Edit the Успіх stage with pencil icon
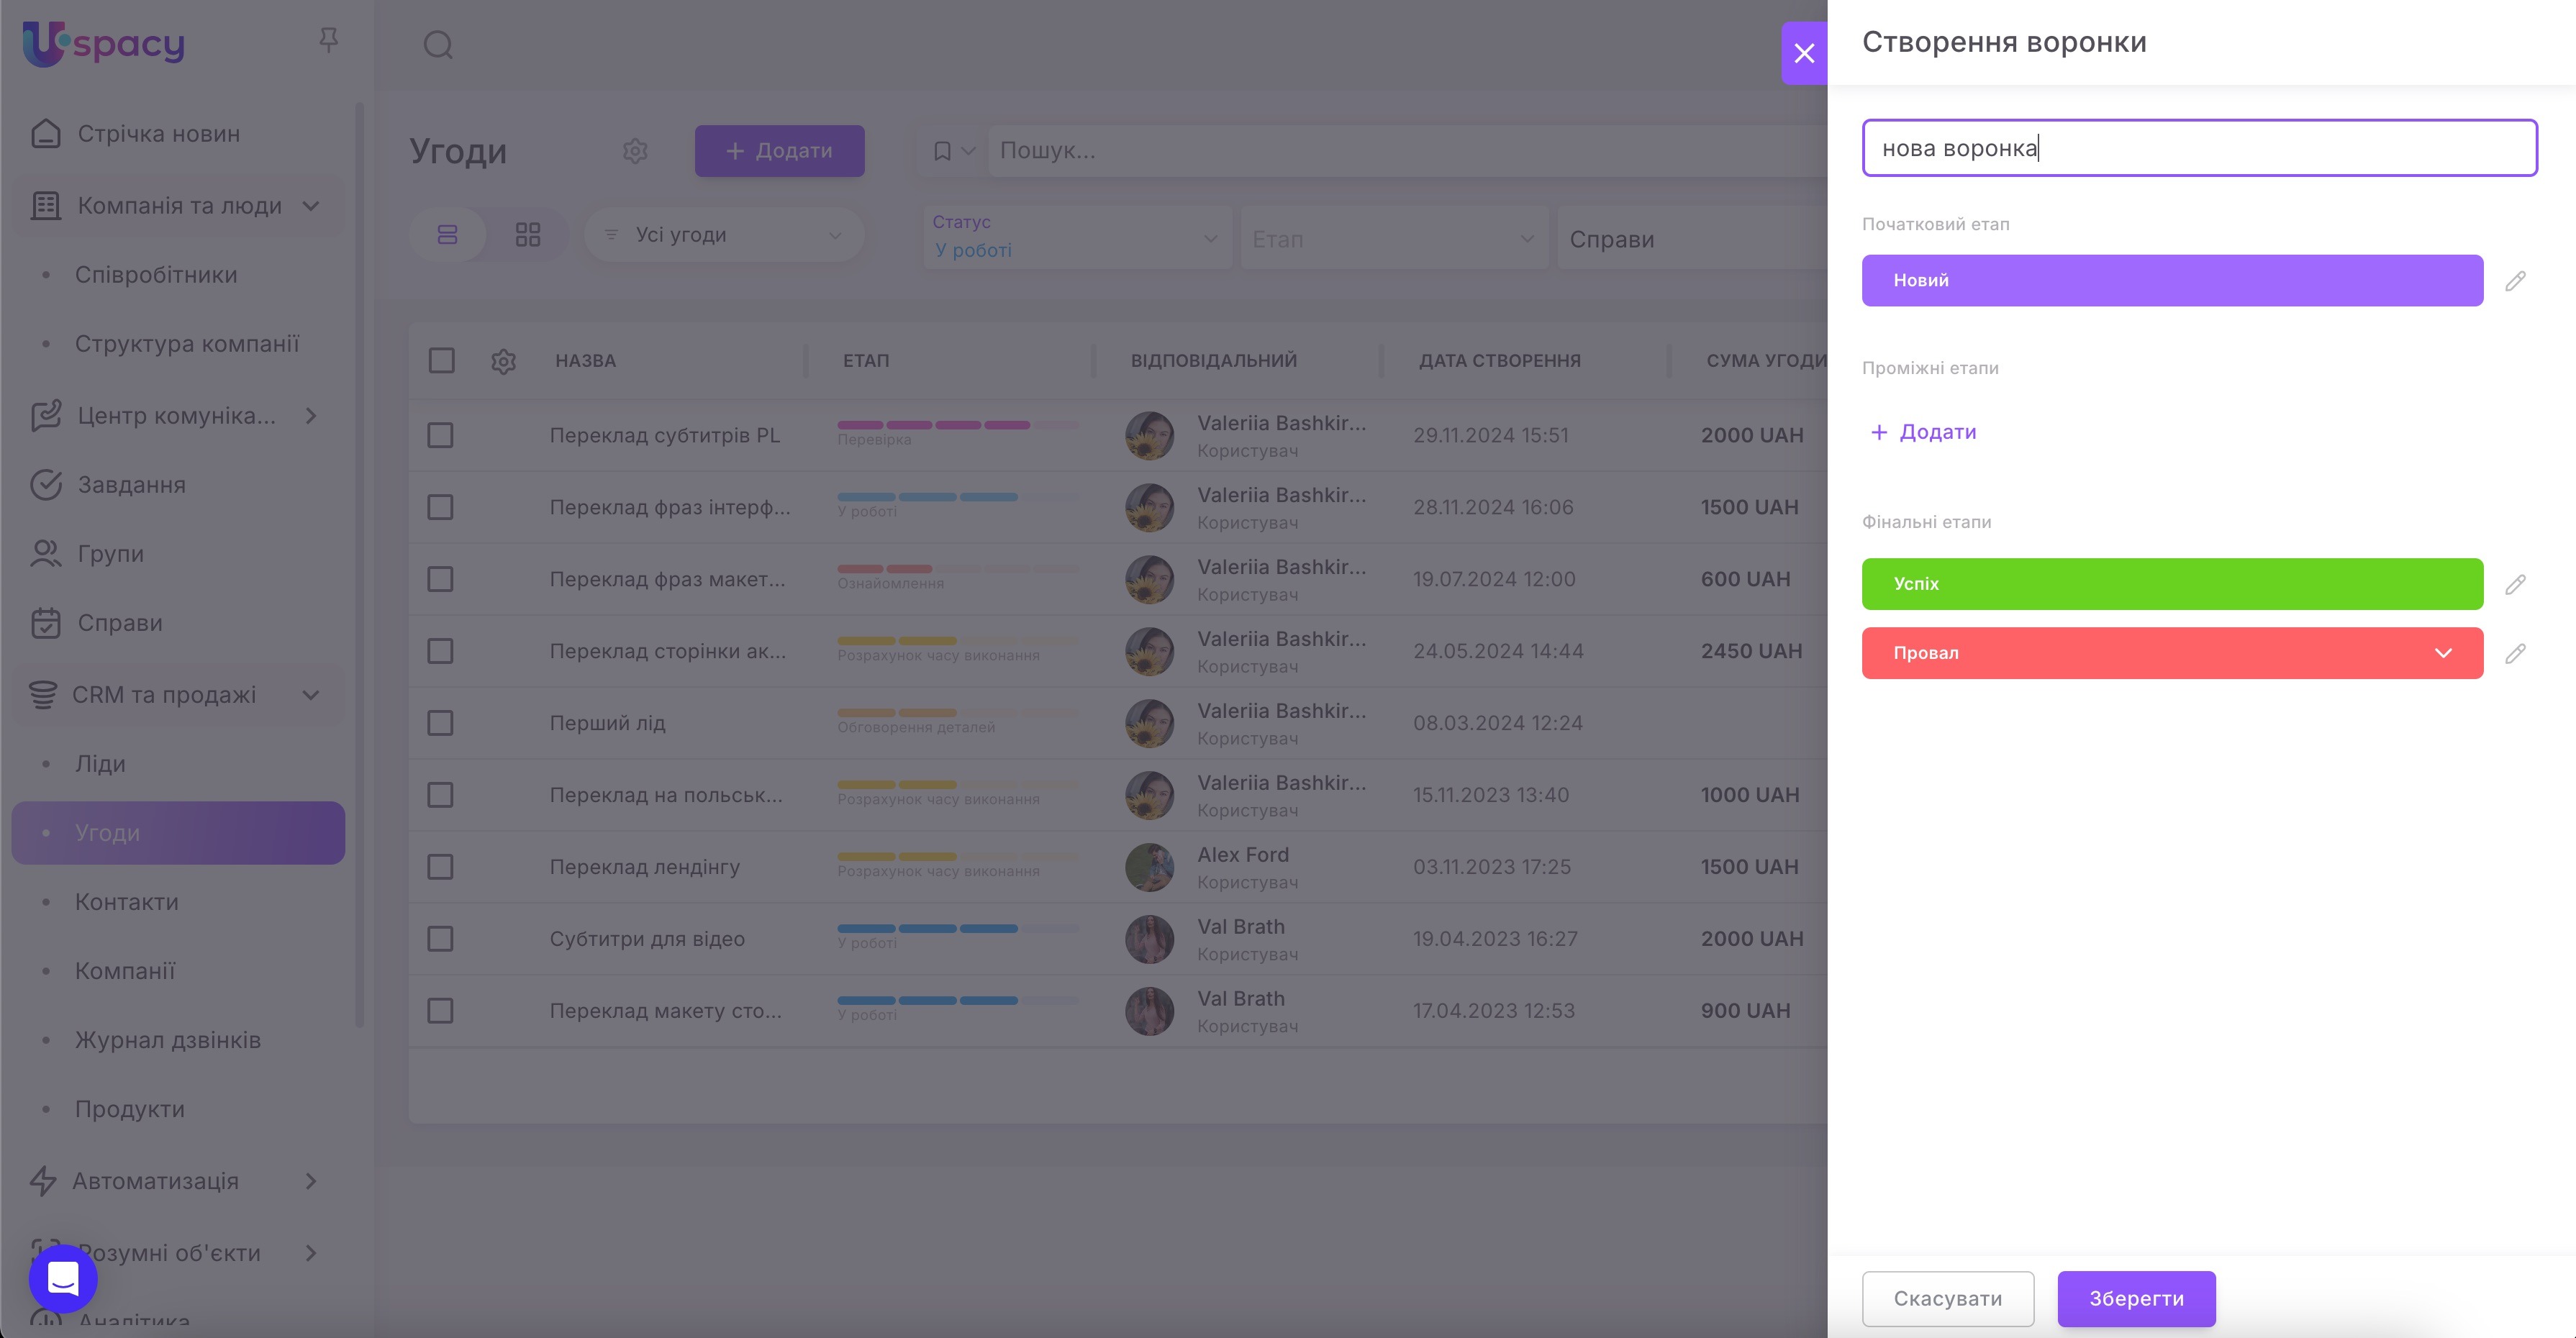Viewport: 2576px width, 1338px height. click(2515, 584)
